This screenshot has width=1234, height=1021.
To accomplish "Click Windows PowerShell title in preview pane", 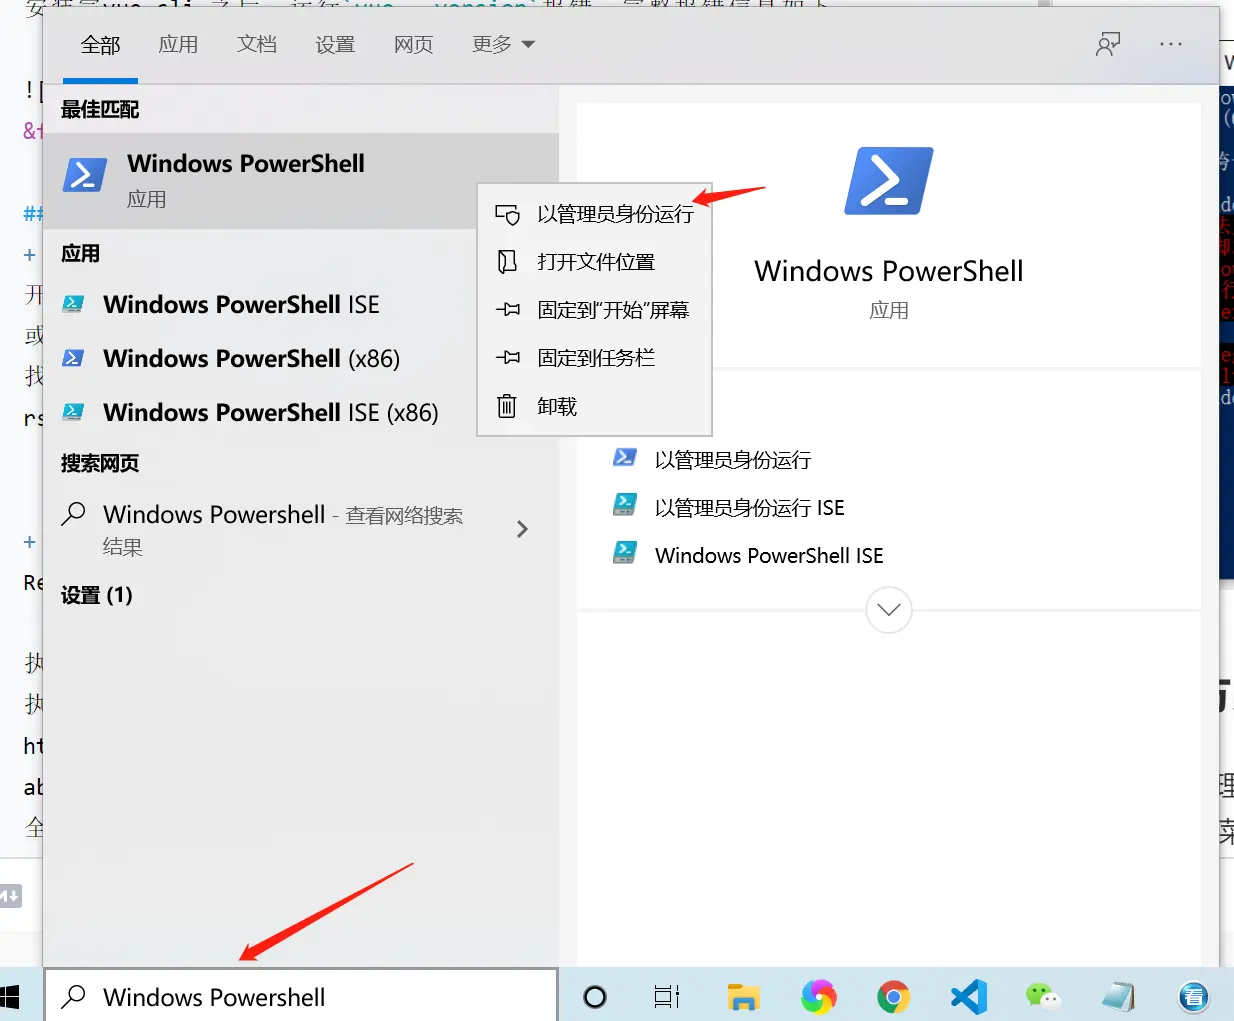I will (889, 271).
